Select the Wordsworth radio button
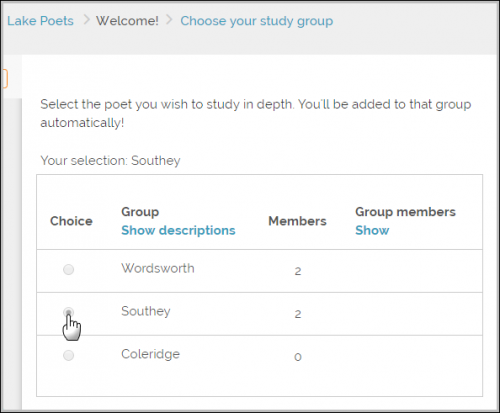500x413 pixels. click(68, 269)
